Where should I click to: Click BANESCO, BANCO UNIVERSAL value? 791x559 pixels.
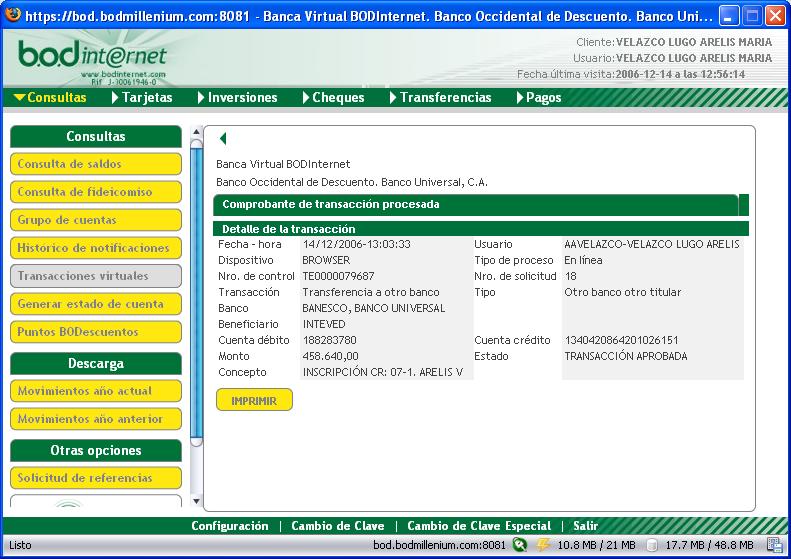(374, 308)
